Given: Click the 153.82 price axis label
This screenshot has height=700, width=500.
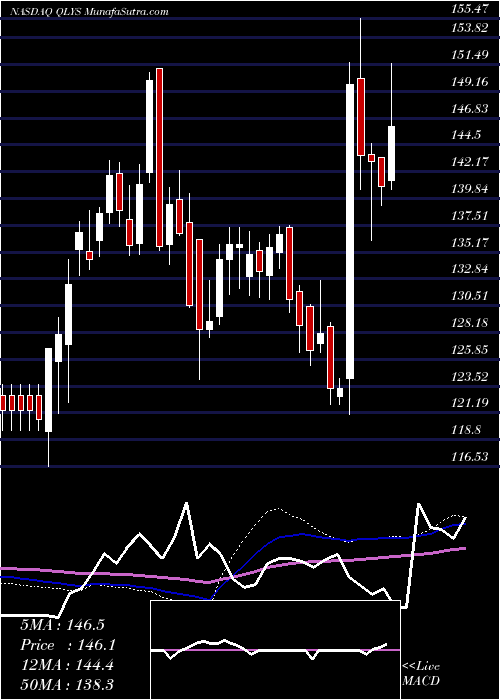Looking at the screenshot, I should click(x=468, y=28).
